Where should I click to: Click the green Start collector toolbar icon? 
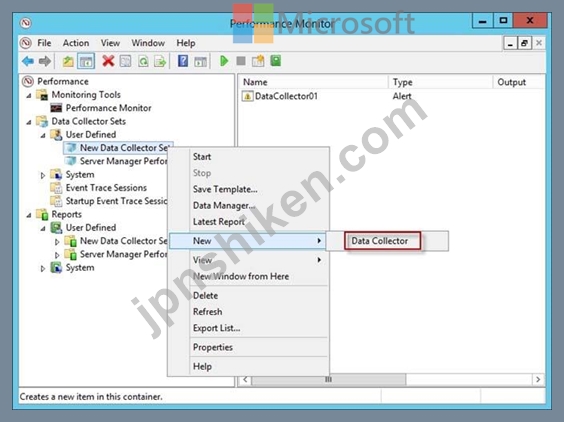click(224, 61)
